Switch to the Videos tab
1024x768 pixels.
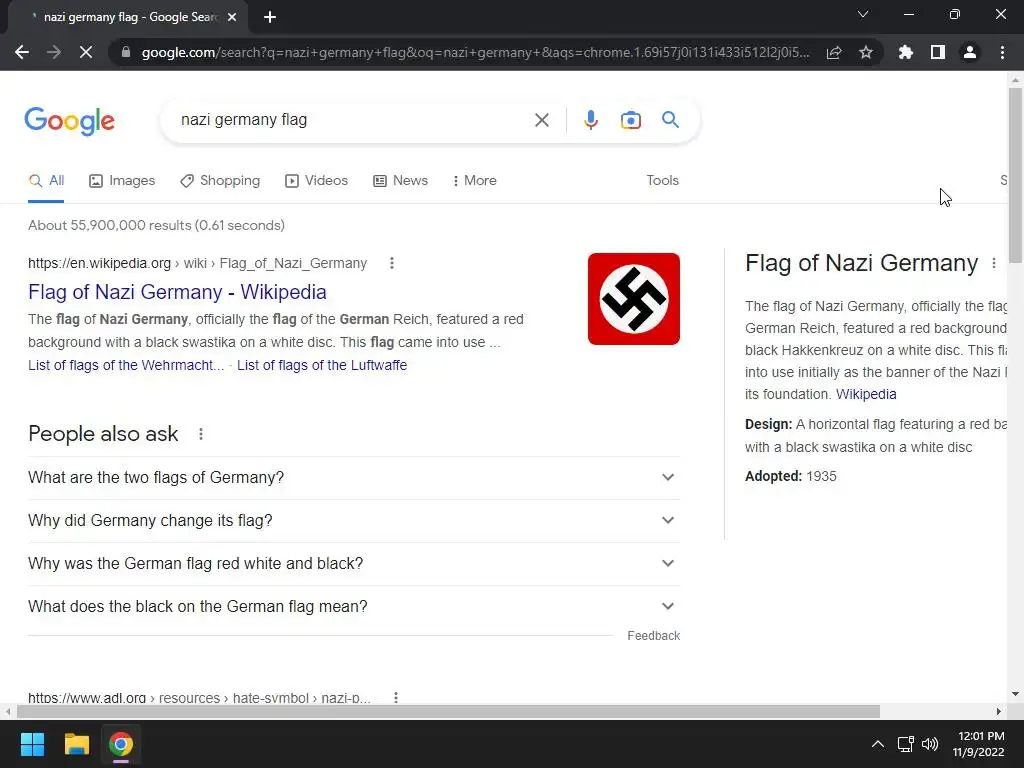pos(316,181)
